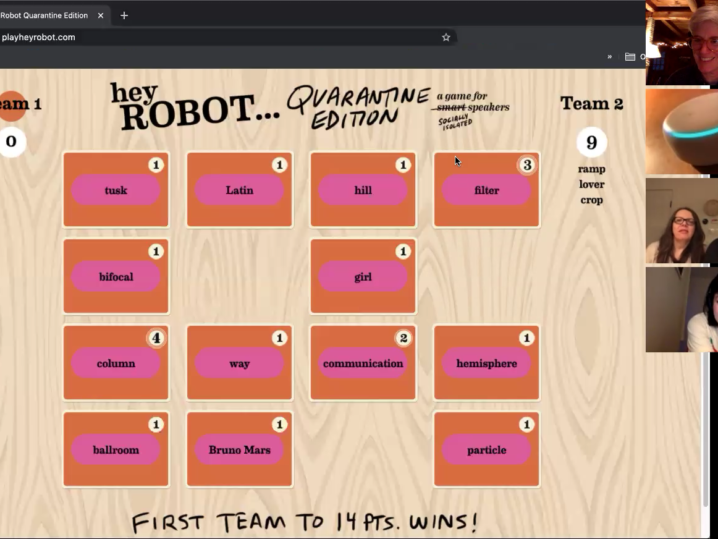
Task: Click the video thumbnail of woman with glasses
Action: click(681, 222)
